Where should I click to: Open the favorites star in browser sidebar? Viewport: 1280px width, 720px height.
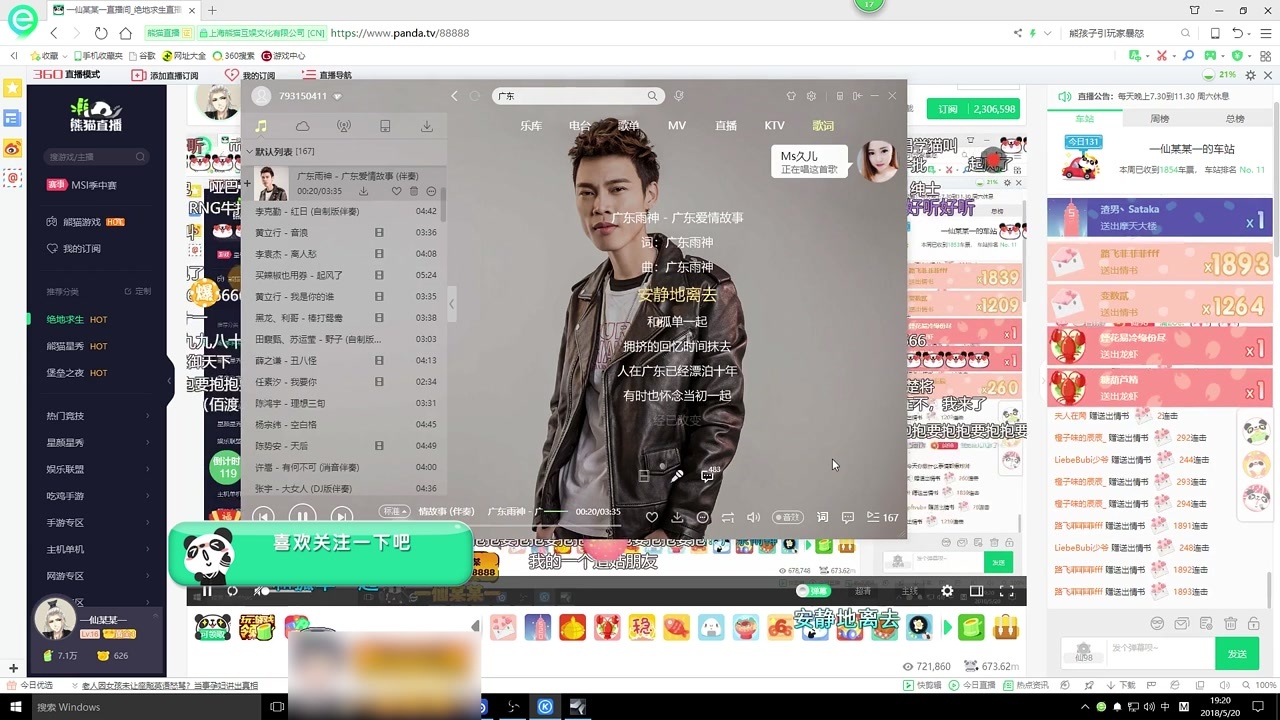coord(12,88)
